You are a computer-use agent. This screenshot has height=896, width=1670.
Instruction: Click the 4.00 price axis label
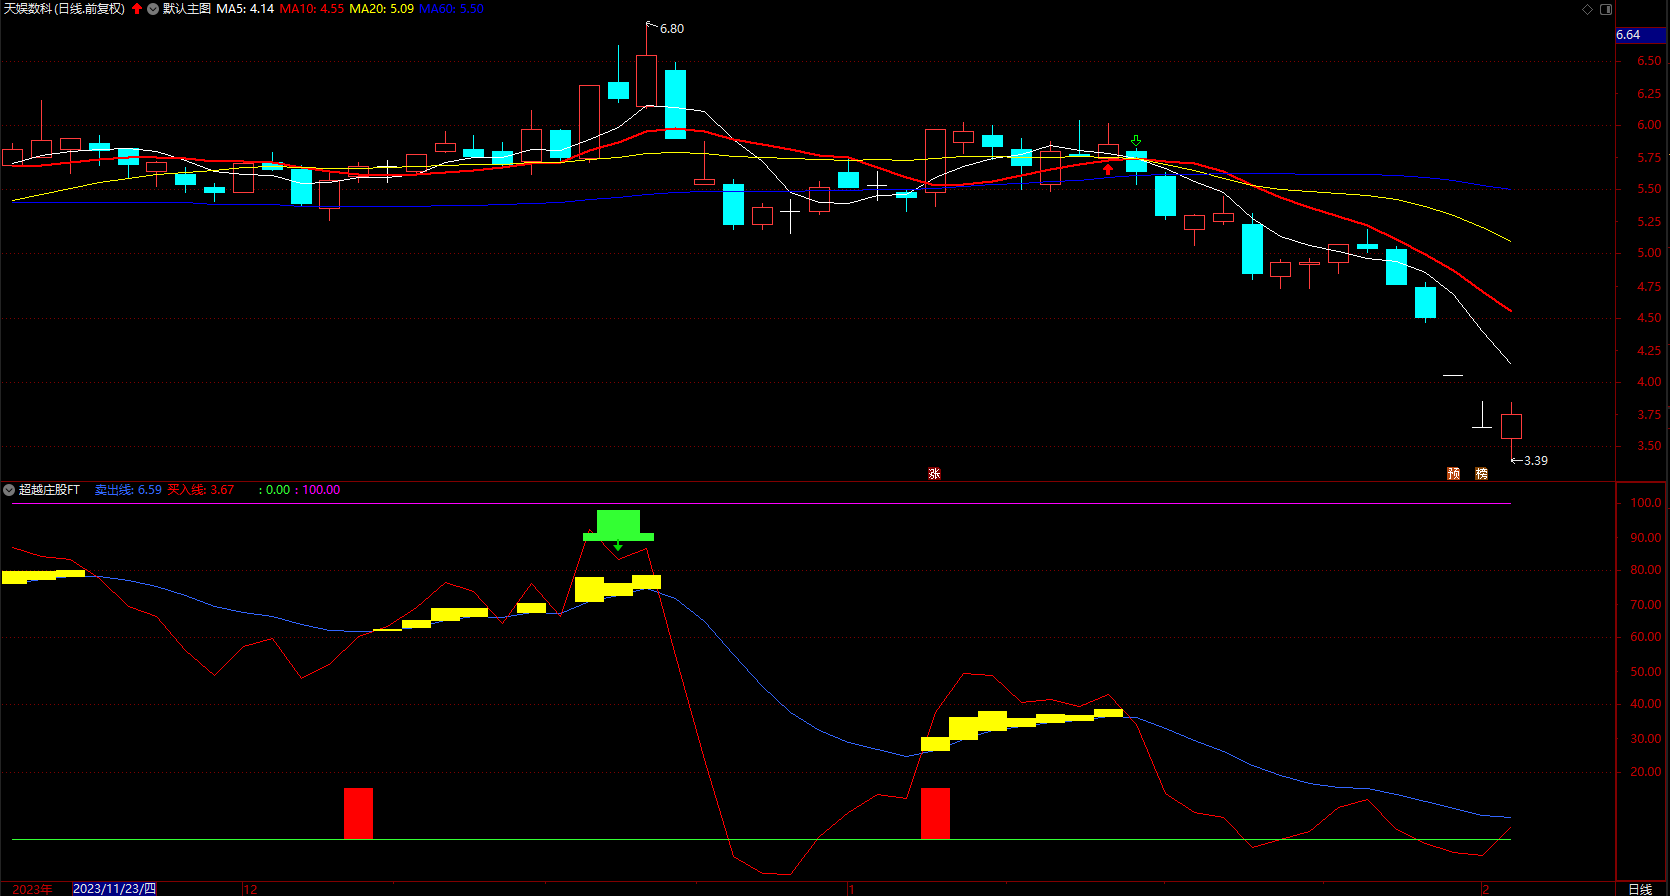point(1649,382)
